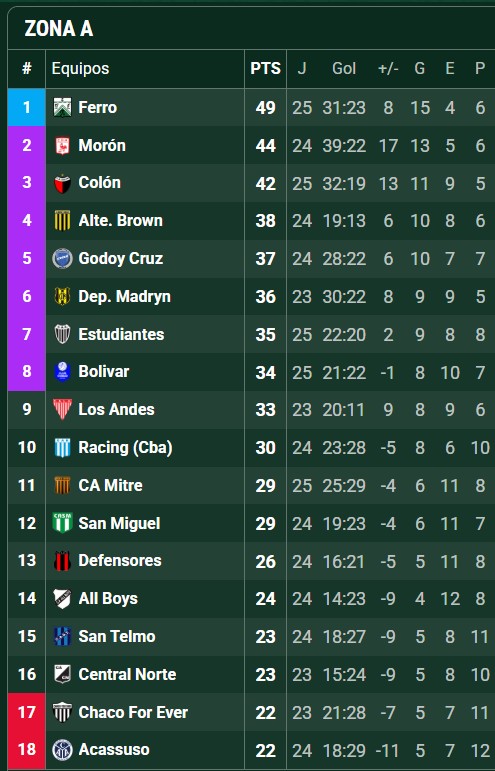Click the Alte. Brown striped crest
This screenshot has height=771, width=495.
pos(62,221)
